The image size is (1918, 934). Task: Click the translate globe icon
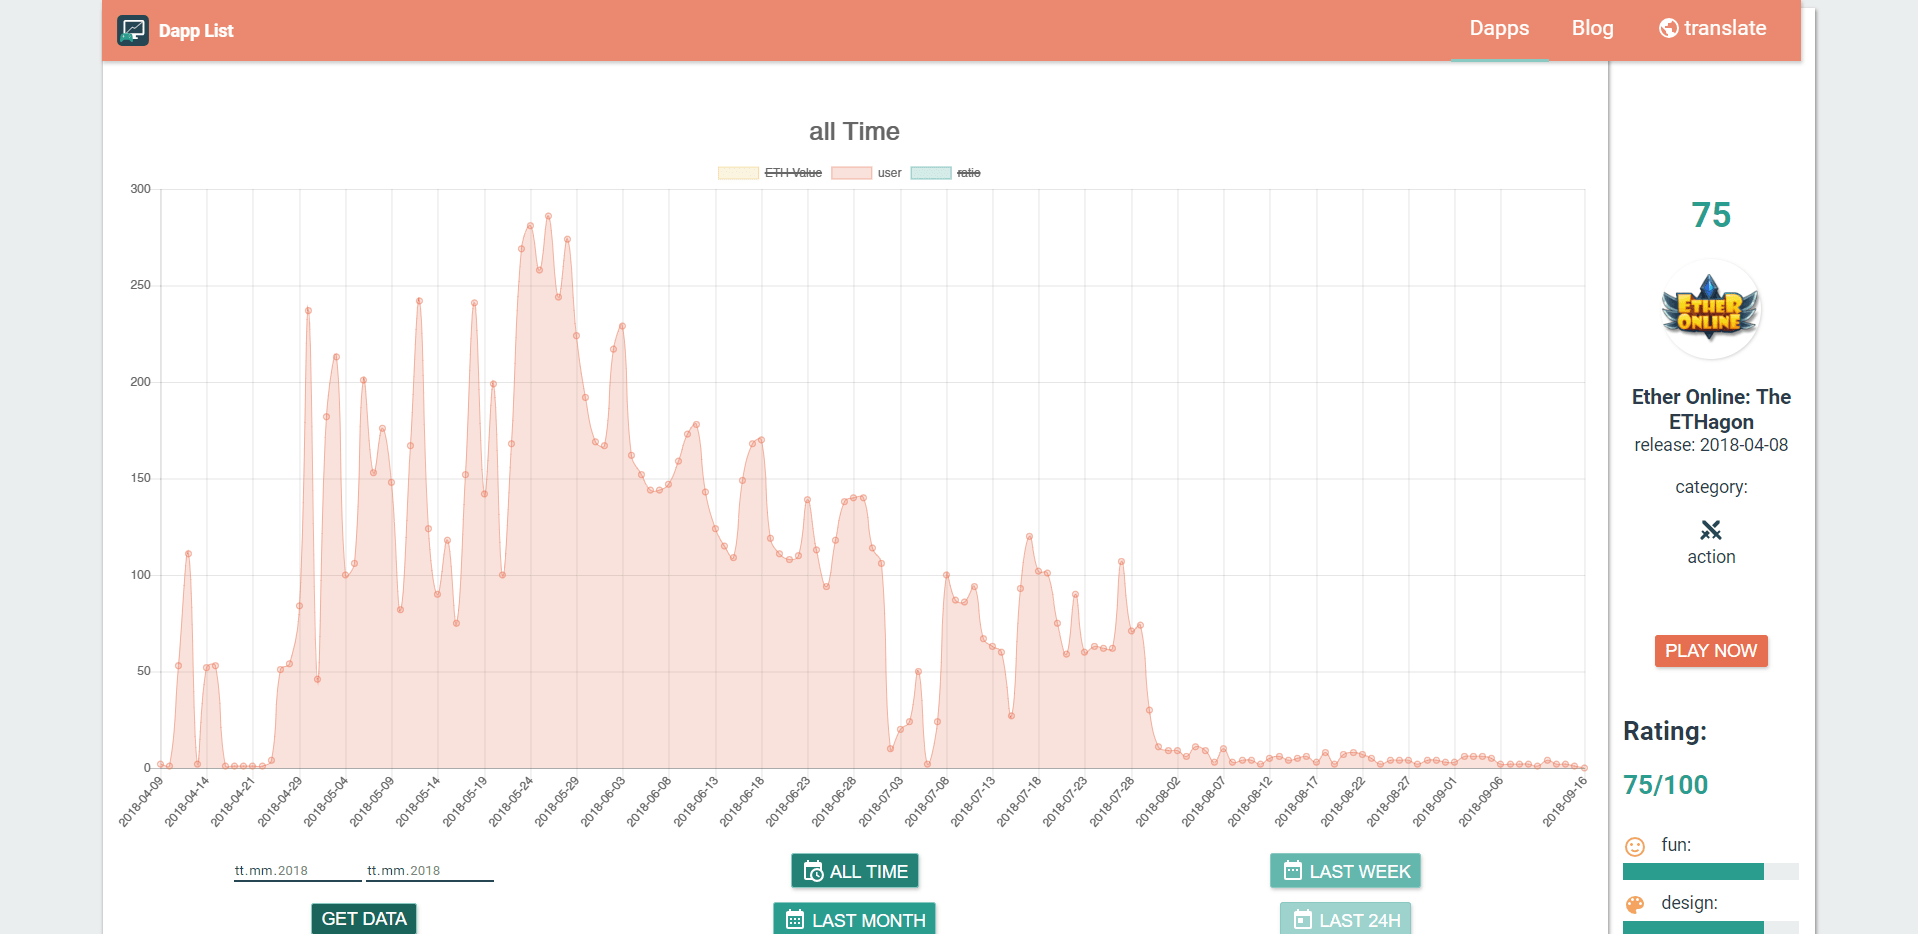coord(1669,28)
